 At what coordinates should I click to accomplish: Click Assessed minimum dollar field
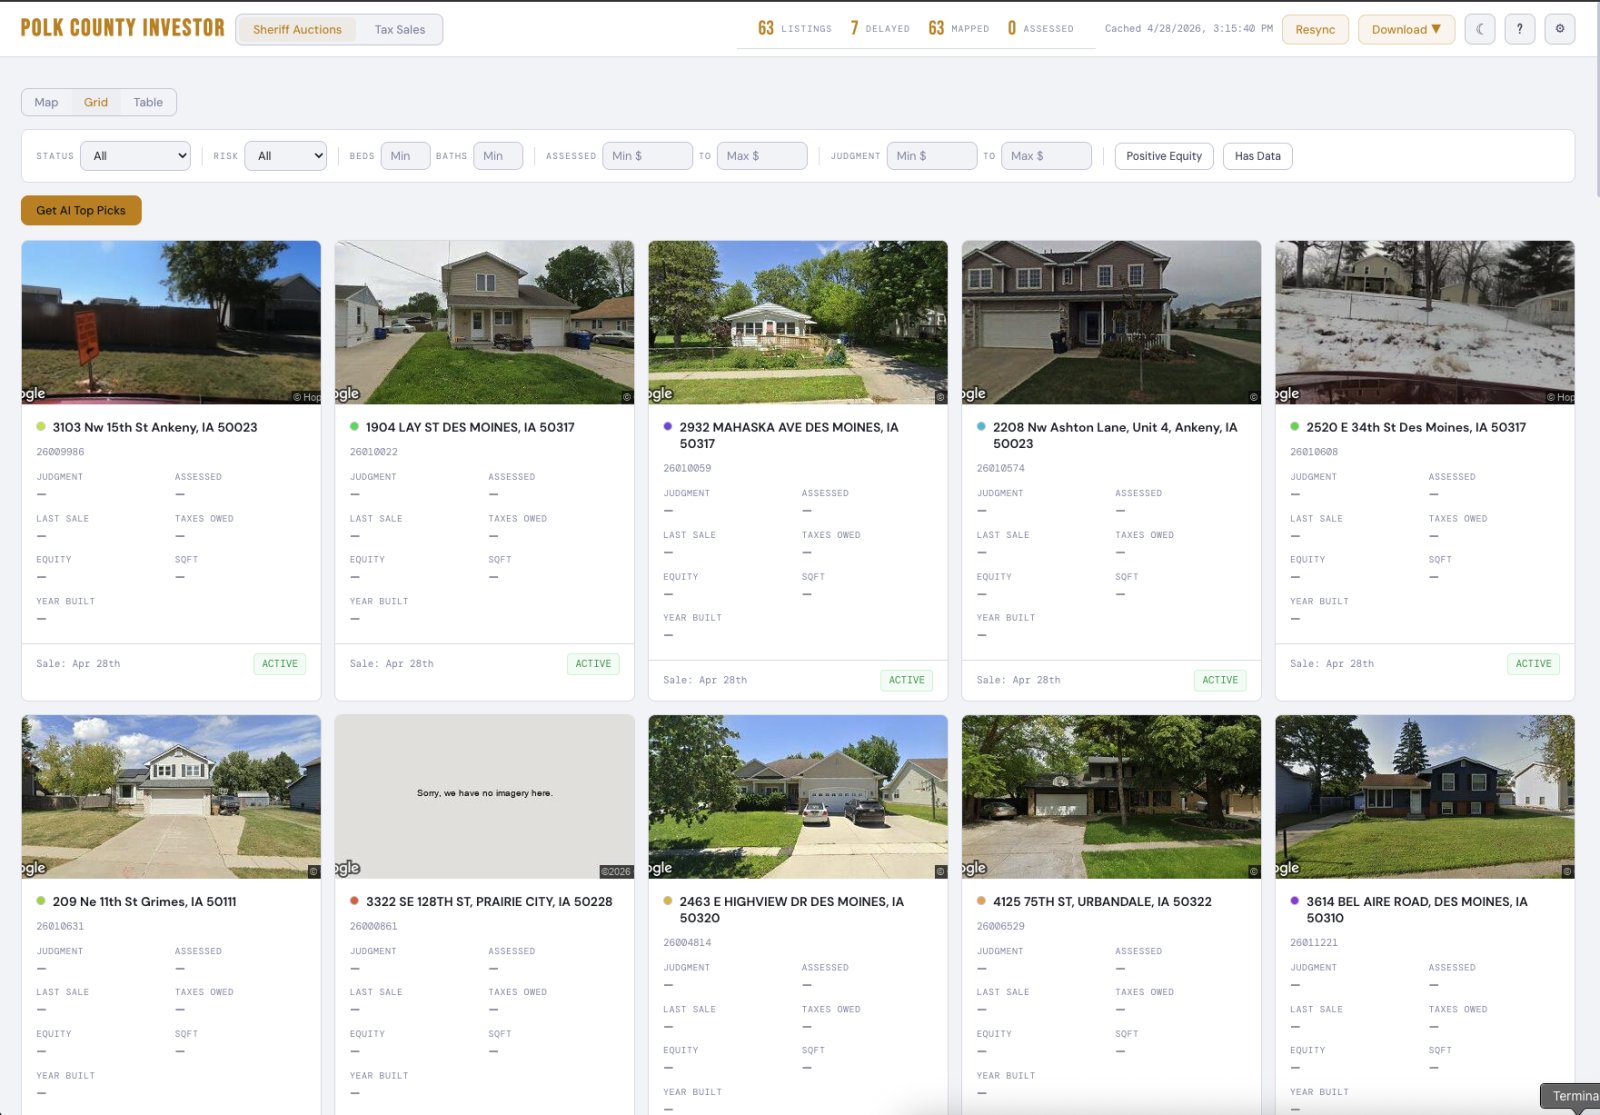pyautogui.click(x=647, y=156)
